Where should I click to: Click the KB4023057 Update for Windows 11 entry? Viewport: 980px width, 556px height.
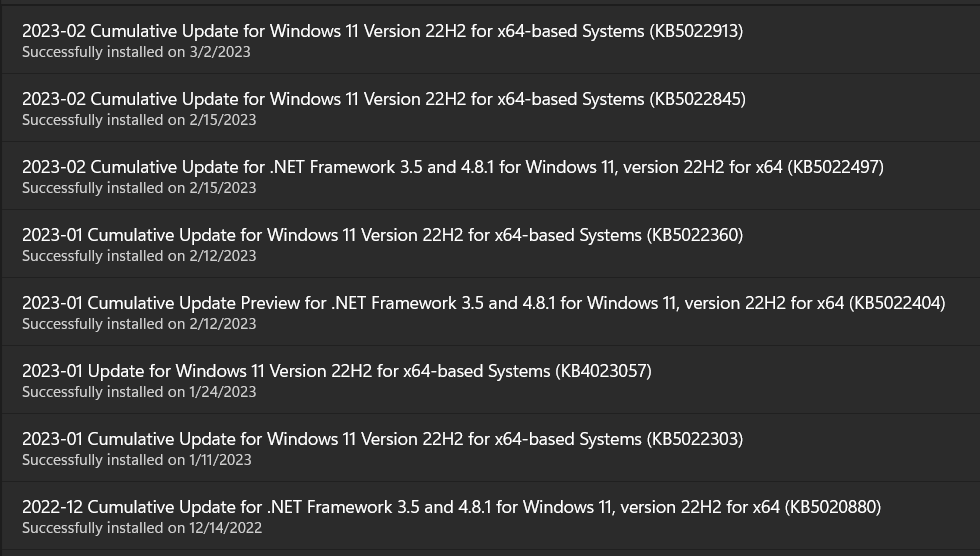[x=491, y=380]
